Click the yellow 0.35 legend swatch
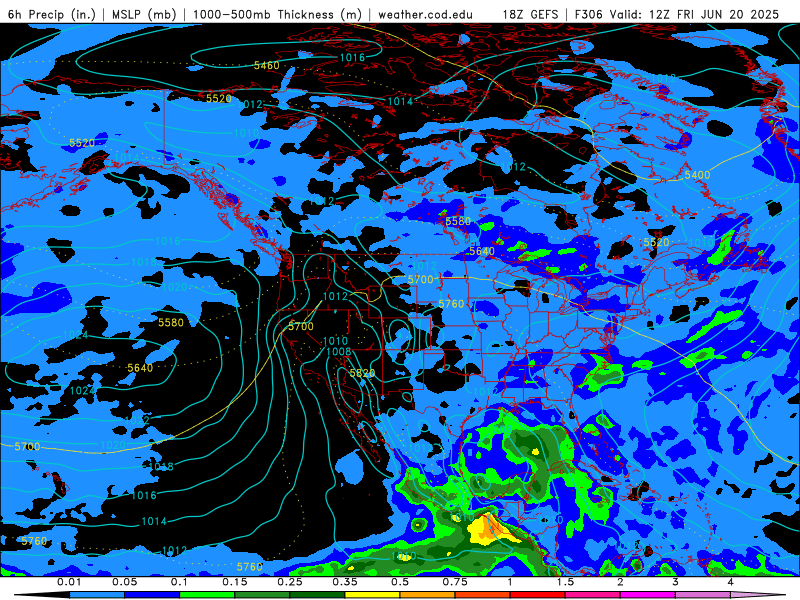The image size is (800, 600). [372, 595]
